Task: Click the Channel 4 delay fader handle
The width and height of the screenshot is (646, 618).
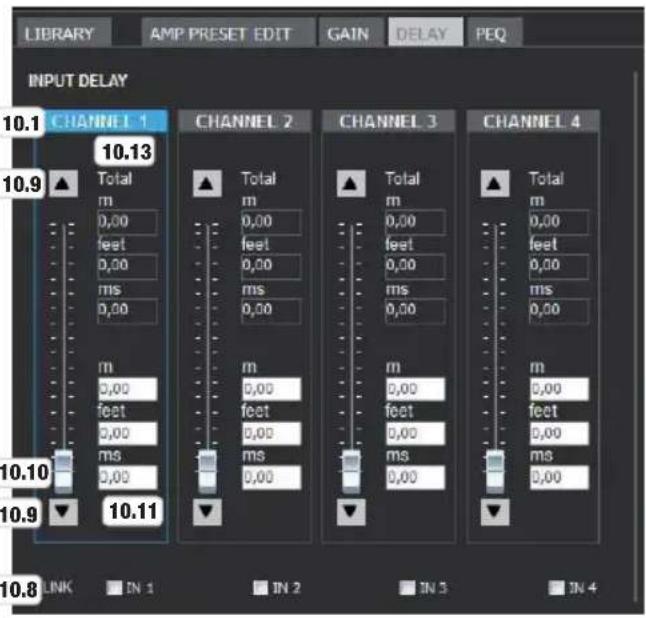Action: point(495,472)
